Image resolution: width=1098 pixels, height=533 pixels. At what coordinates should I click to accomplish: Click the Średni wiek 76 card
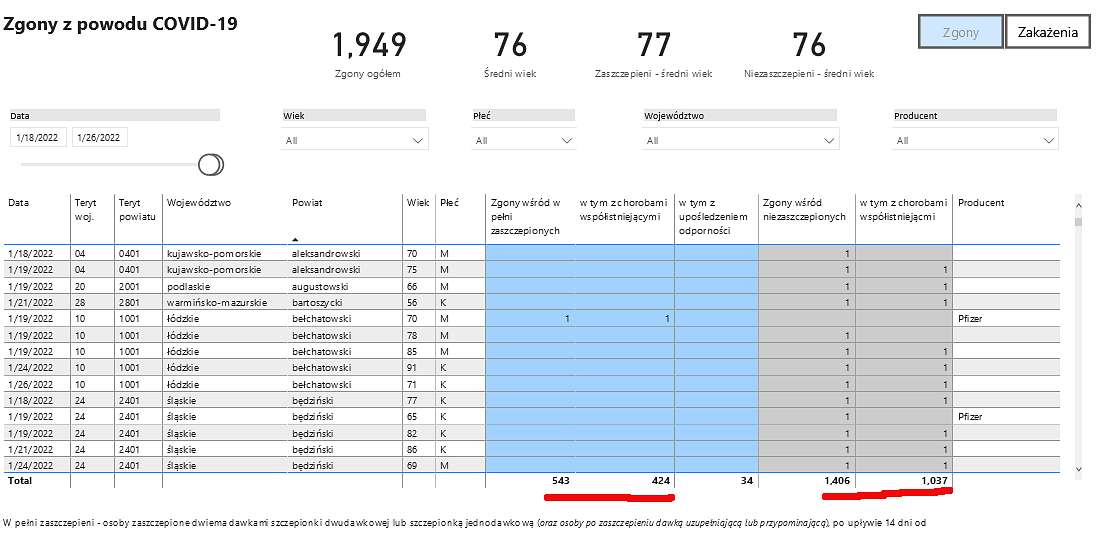pos(510,53)
